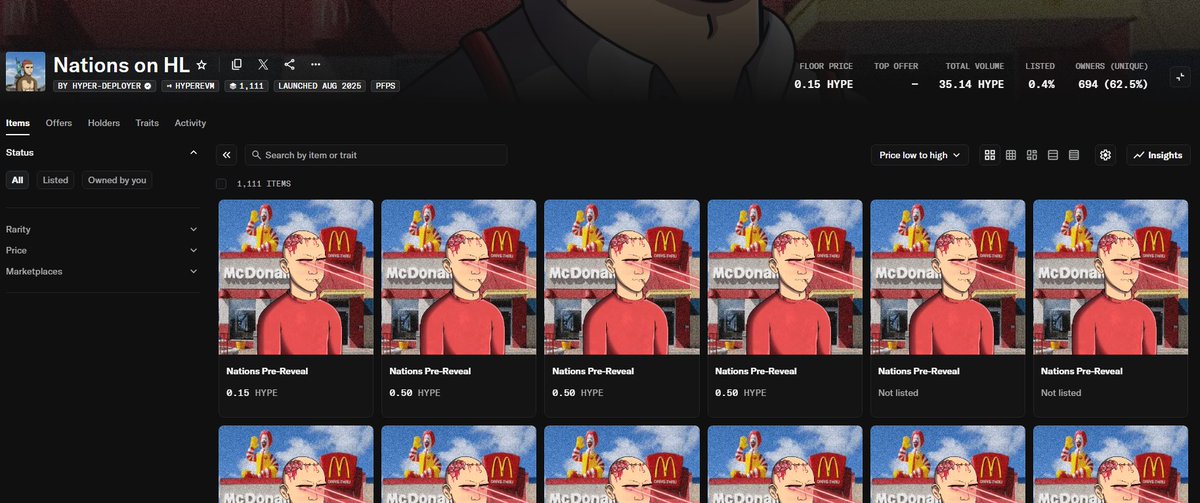The width and height of the screenshot is (1200, 503).
Task: Click the 1,111 ITEMS count text
Action: point(264,184)
